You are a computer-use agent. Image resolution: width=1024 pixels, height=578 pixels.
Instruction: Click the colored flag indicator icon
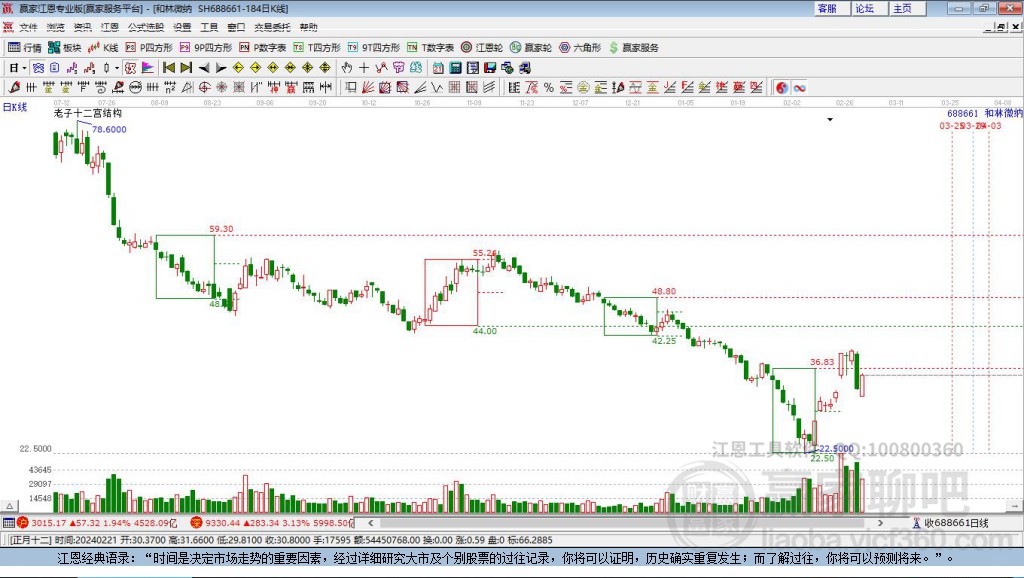tap(148, 68)
